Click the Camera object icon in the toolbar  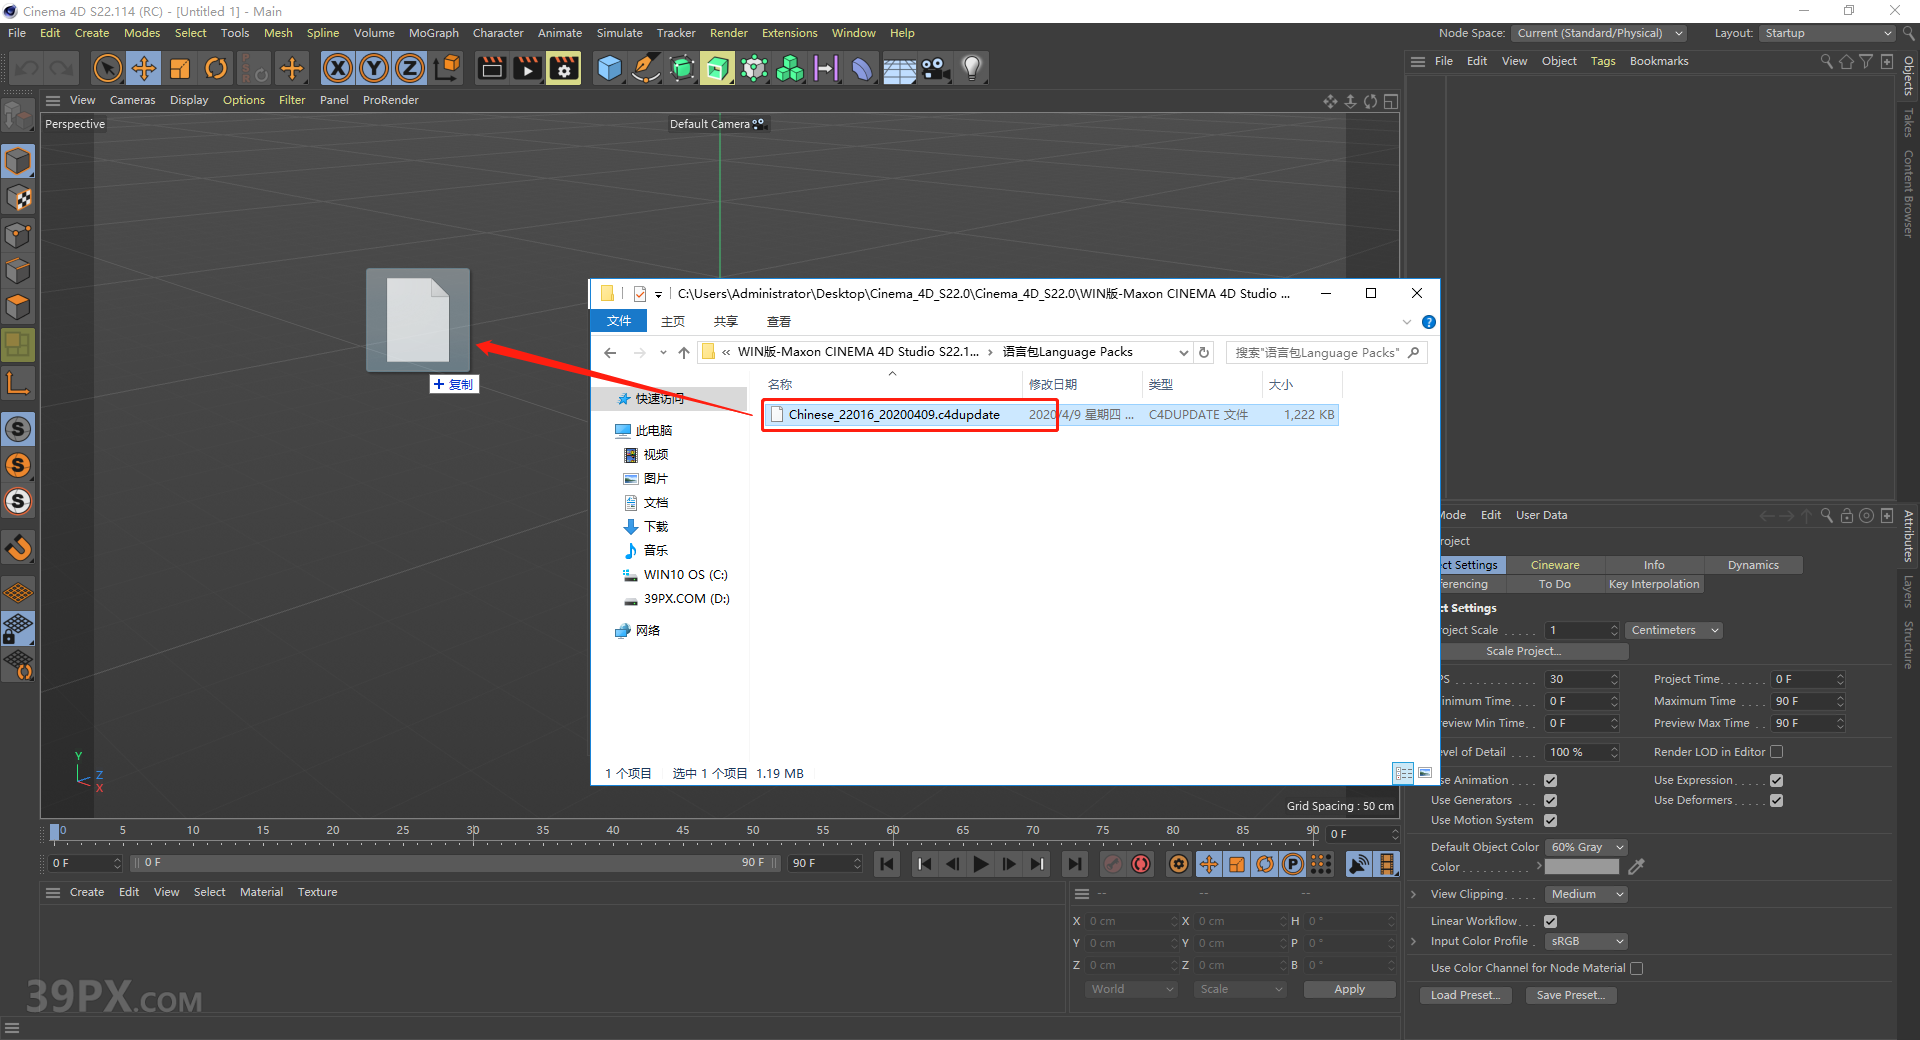[934, 68]
